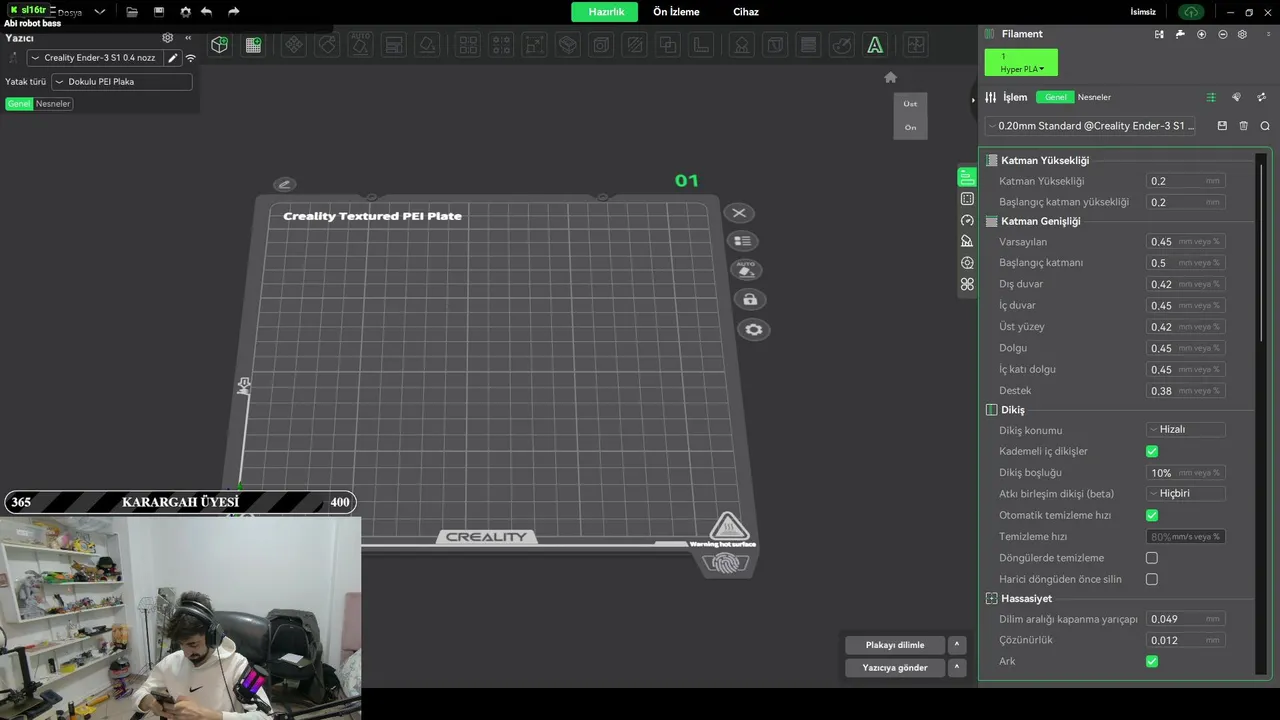Open plate 01 settings gear

(754, 329)
